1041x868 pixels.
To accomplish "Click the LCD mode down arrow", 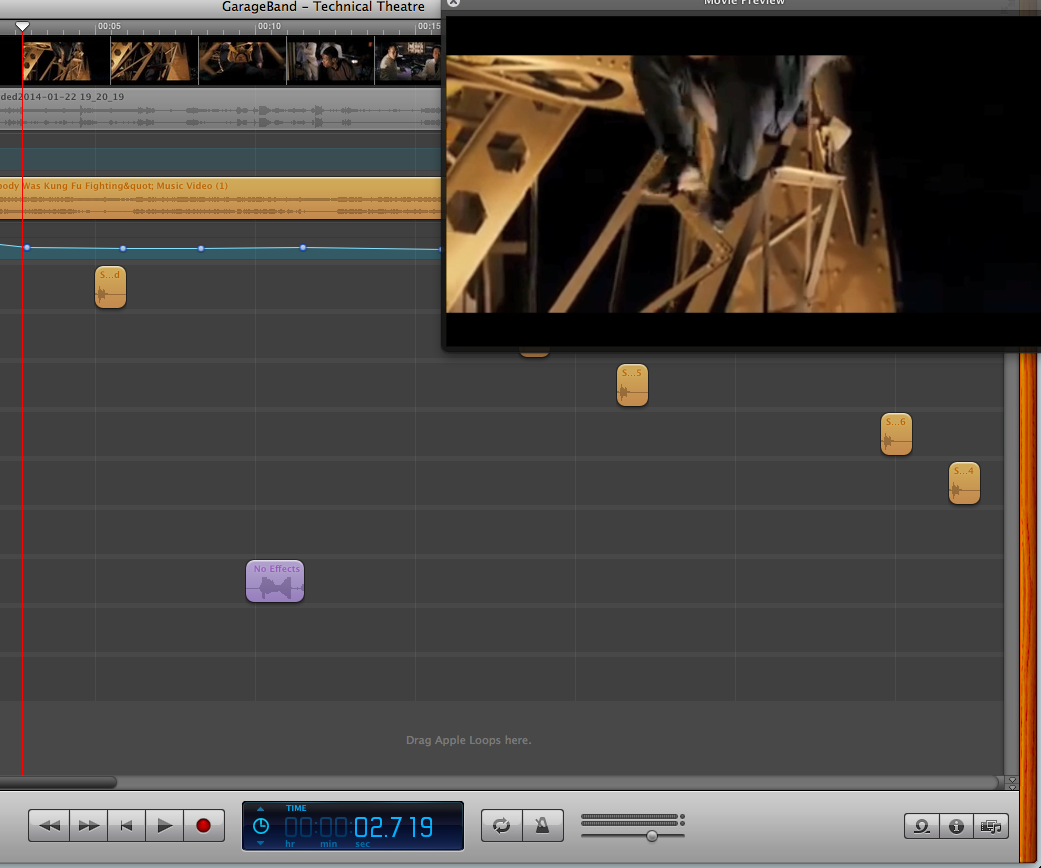I will [260, 843].
